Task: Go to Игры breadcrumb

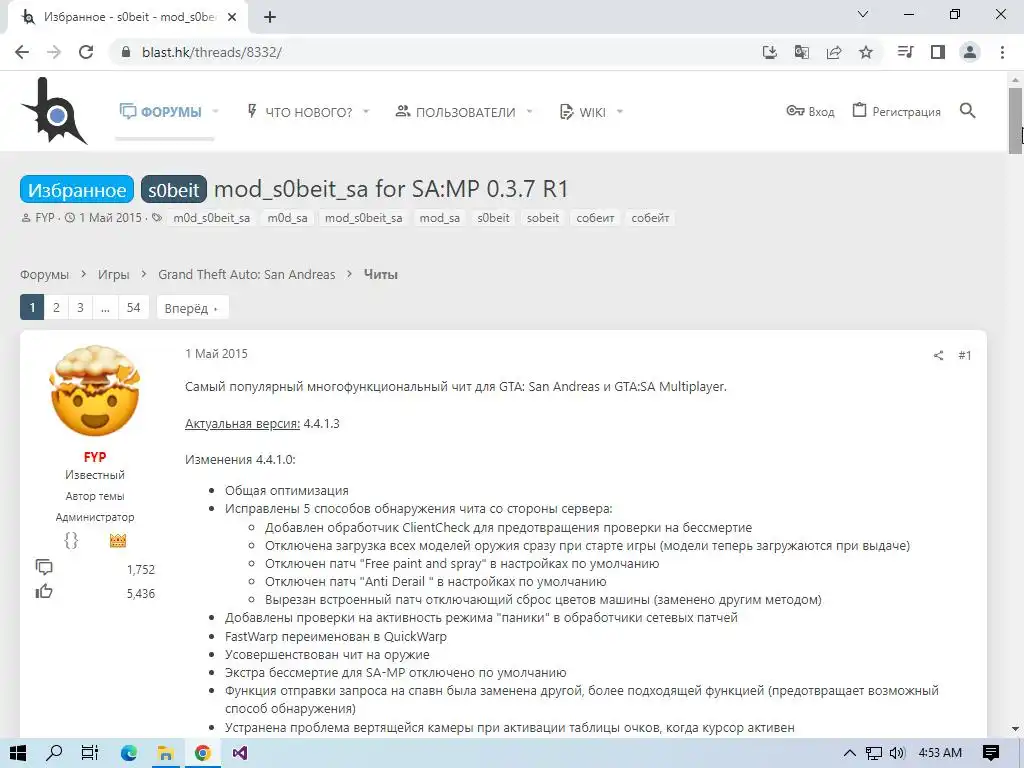Action: pyautogui.click(x=114, y=274)
